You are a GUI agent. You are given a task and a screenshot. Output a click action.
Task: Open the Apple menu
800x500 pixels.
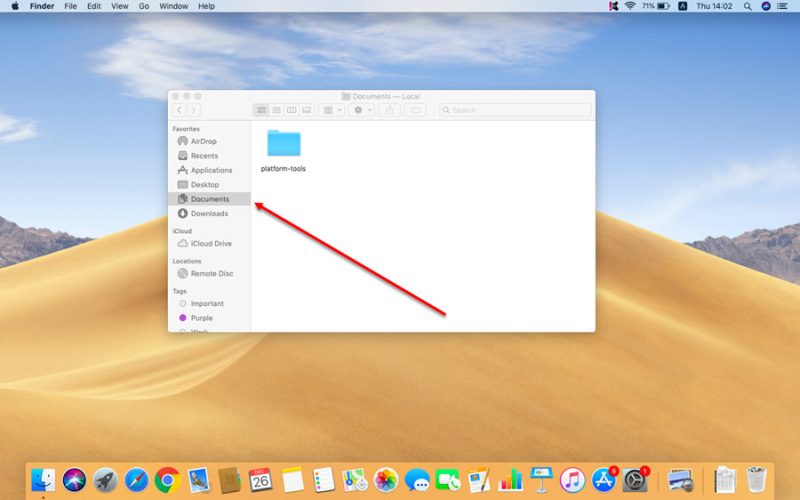click(15, 6)
